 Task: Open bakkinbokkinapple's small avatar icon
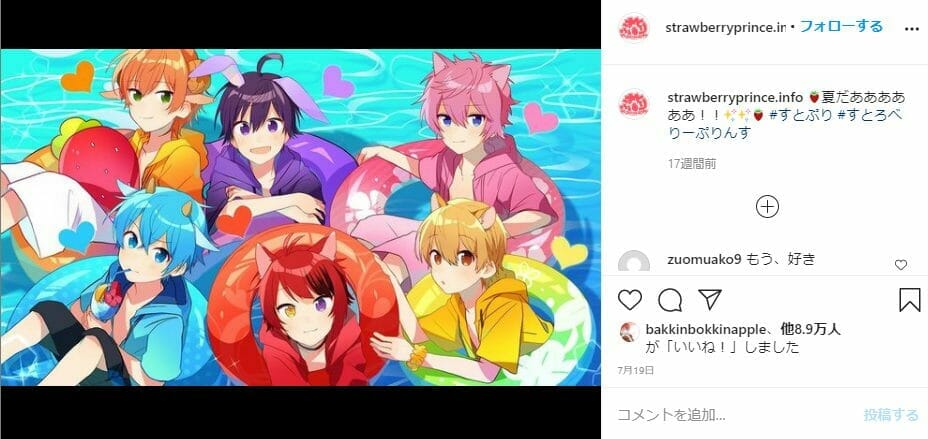(x=629, y=333)
